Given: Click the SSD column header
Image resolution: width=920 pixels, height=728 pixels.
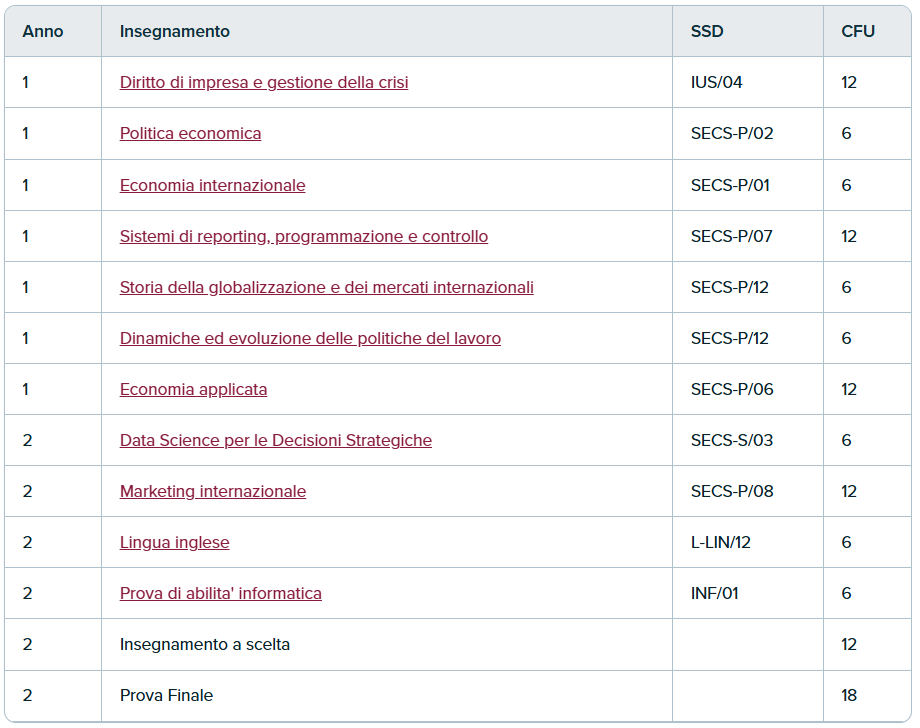Looking at the screenshot, I should coord(707,32).
